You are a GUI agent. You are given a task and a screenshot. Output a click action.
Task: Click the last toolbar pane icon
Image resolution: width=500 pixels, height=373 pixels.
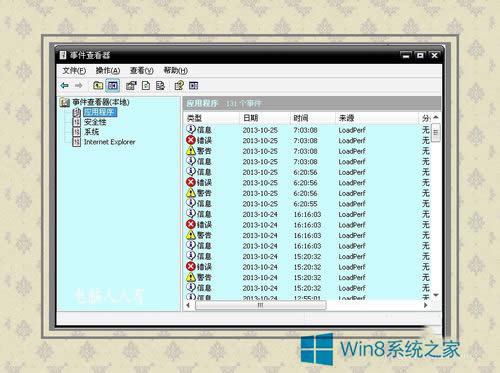click(194, 85)
